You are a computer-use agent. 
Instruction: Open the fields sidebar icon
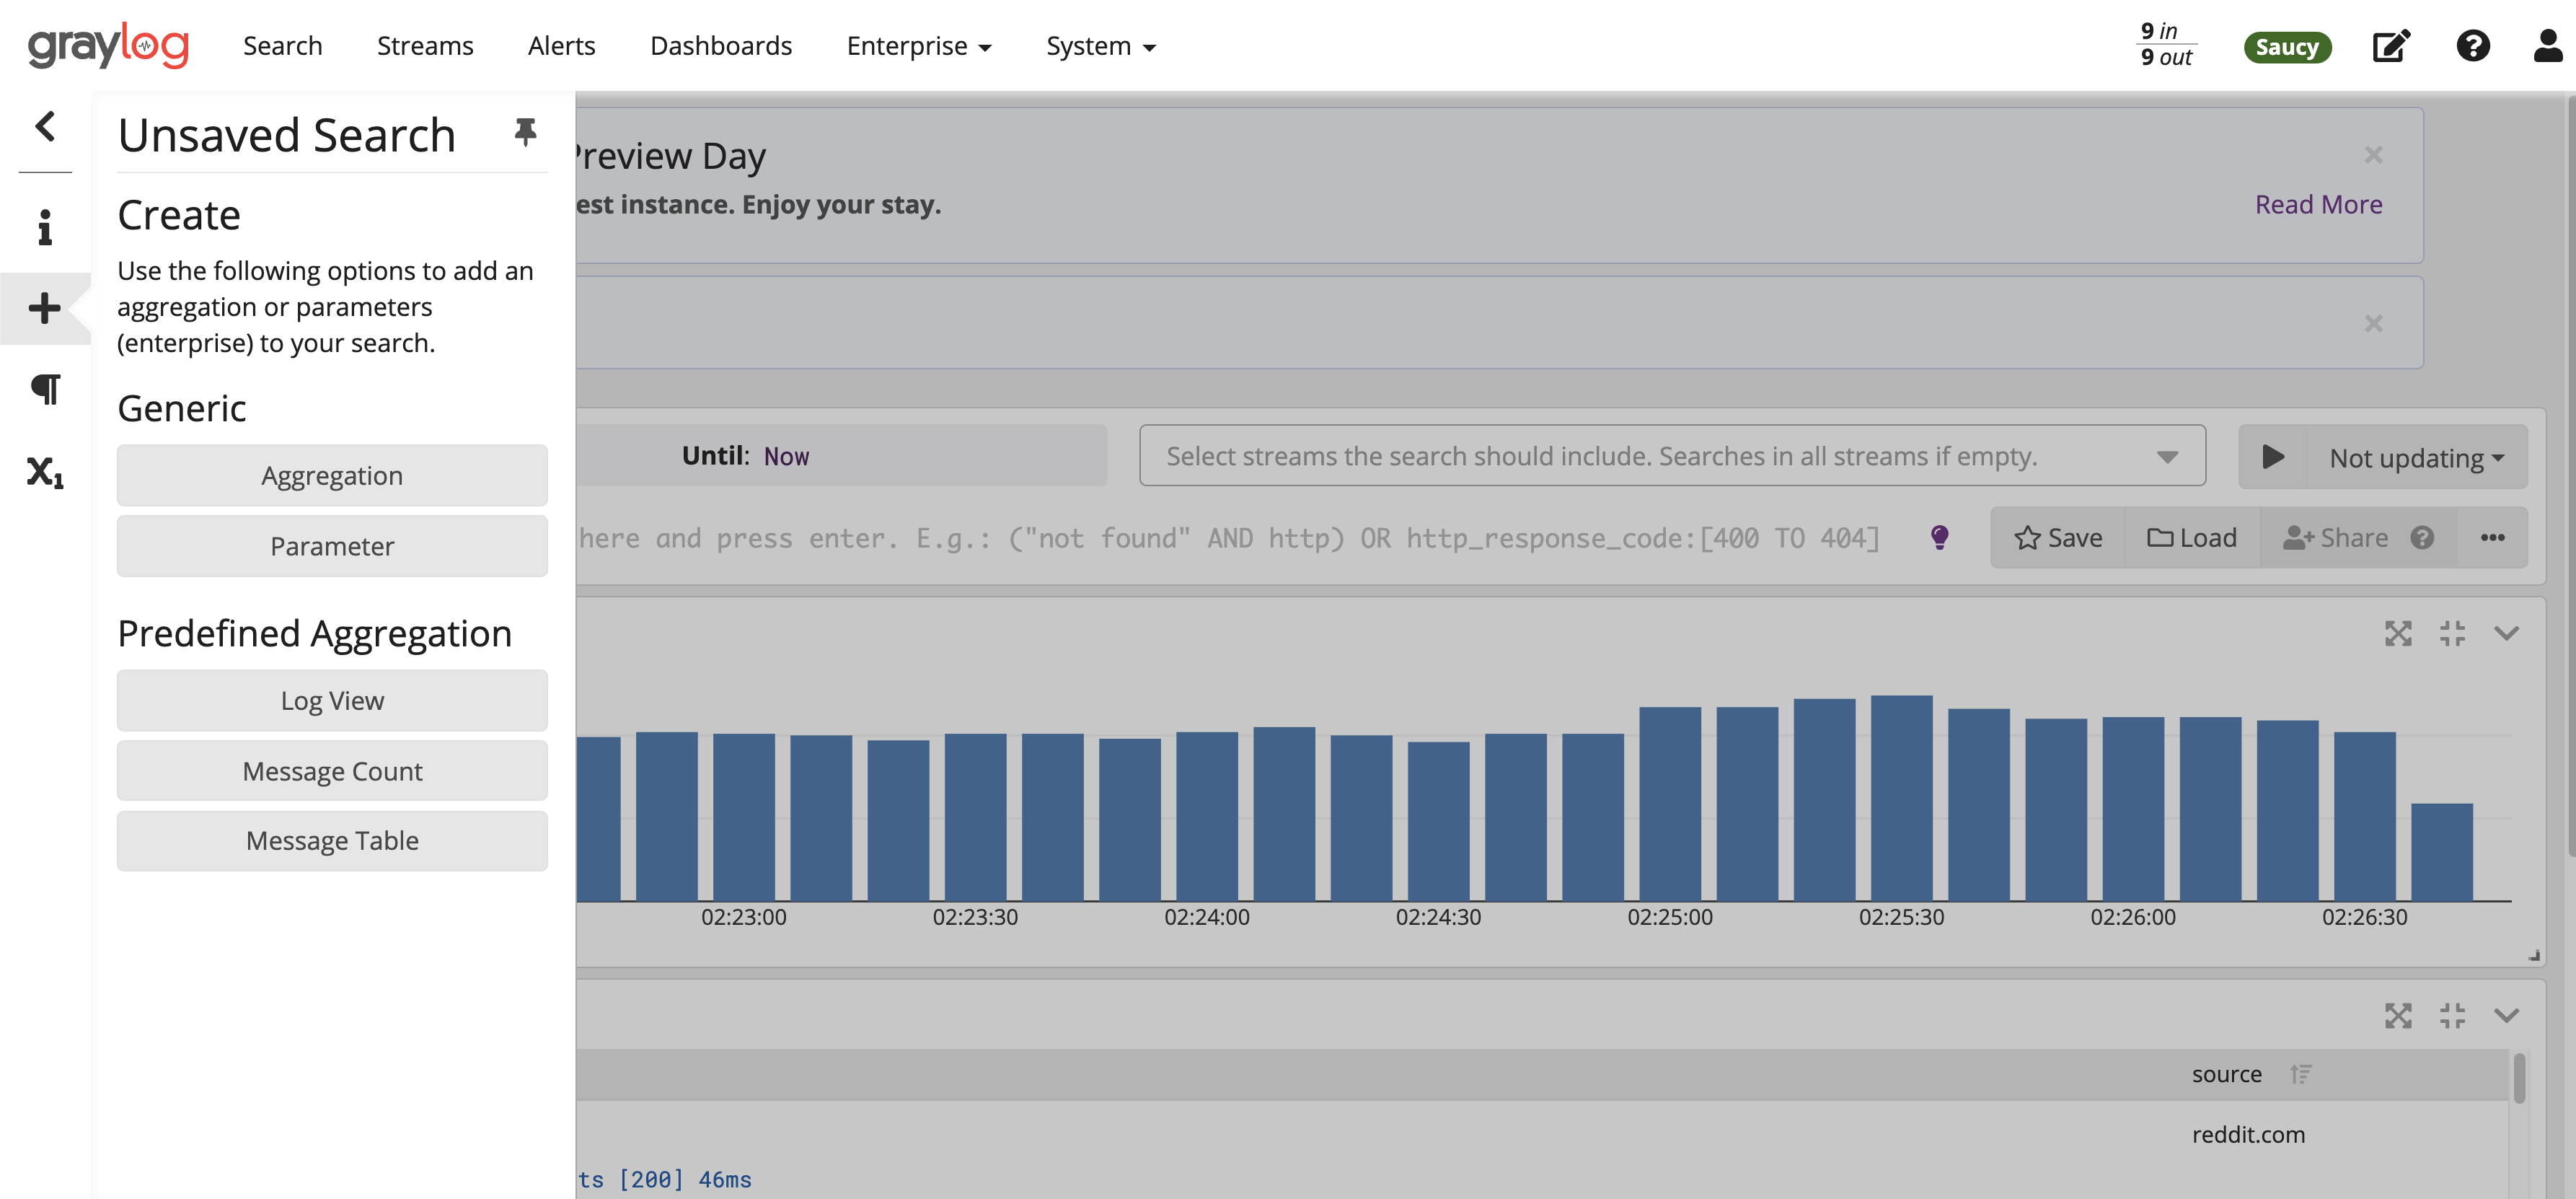coord(45,471)
